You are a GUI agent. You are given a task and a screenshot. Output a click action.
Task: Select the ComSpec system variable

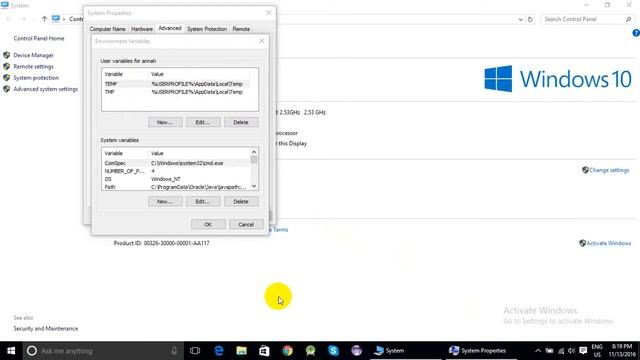(x=176, y=163)
